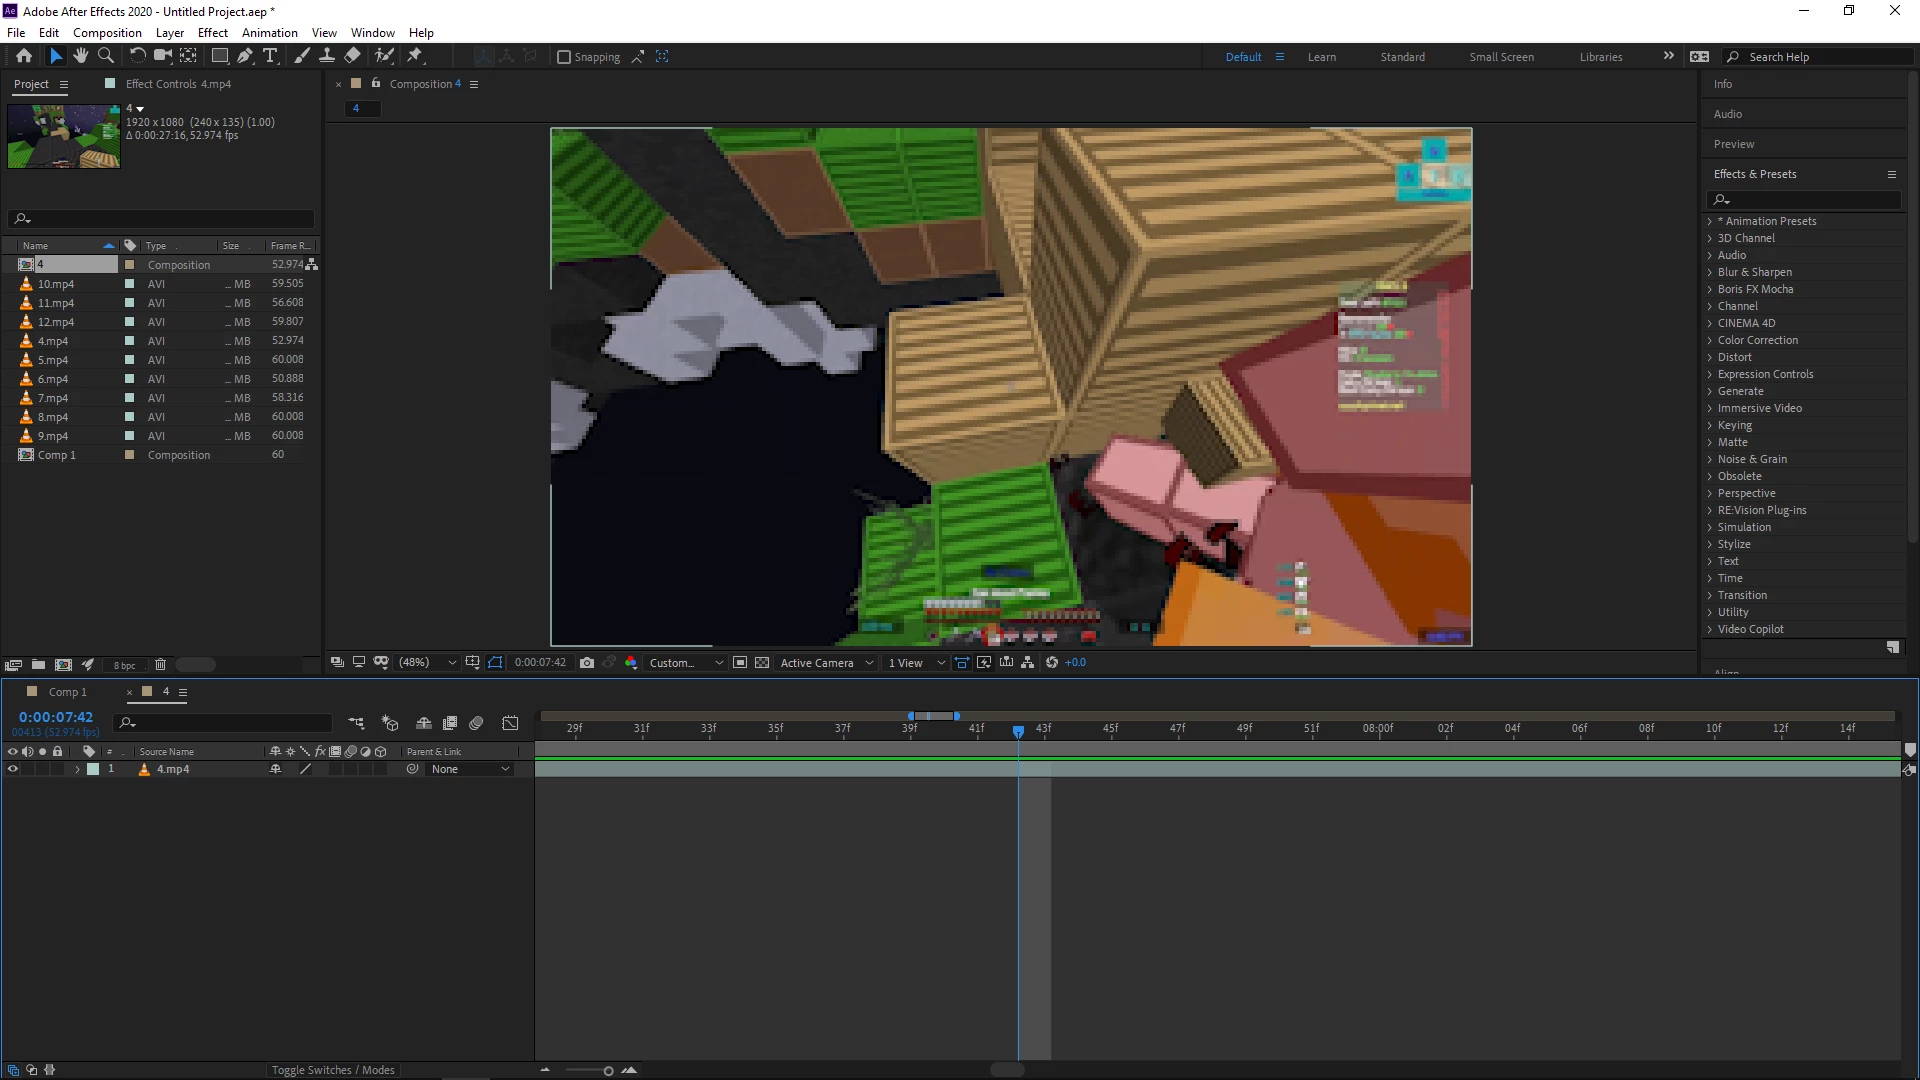The height and width of the screenshot is (1080, 1920).
Task: Select the Puppet Pin tool
Action: coord(415,56)
